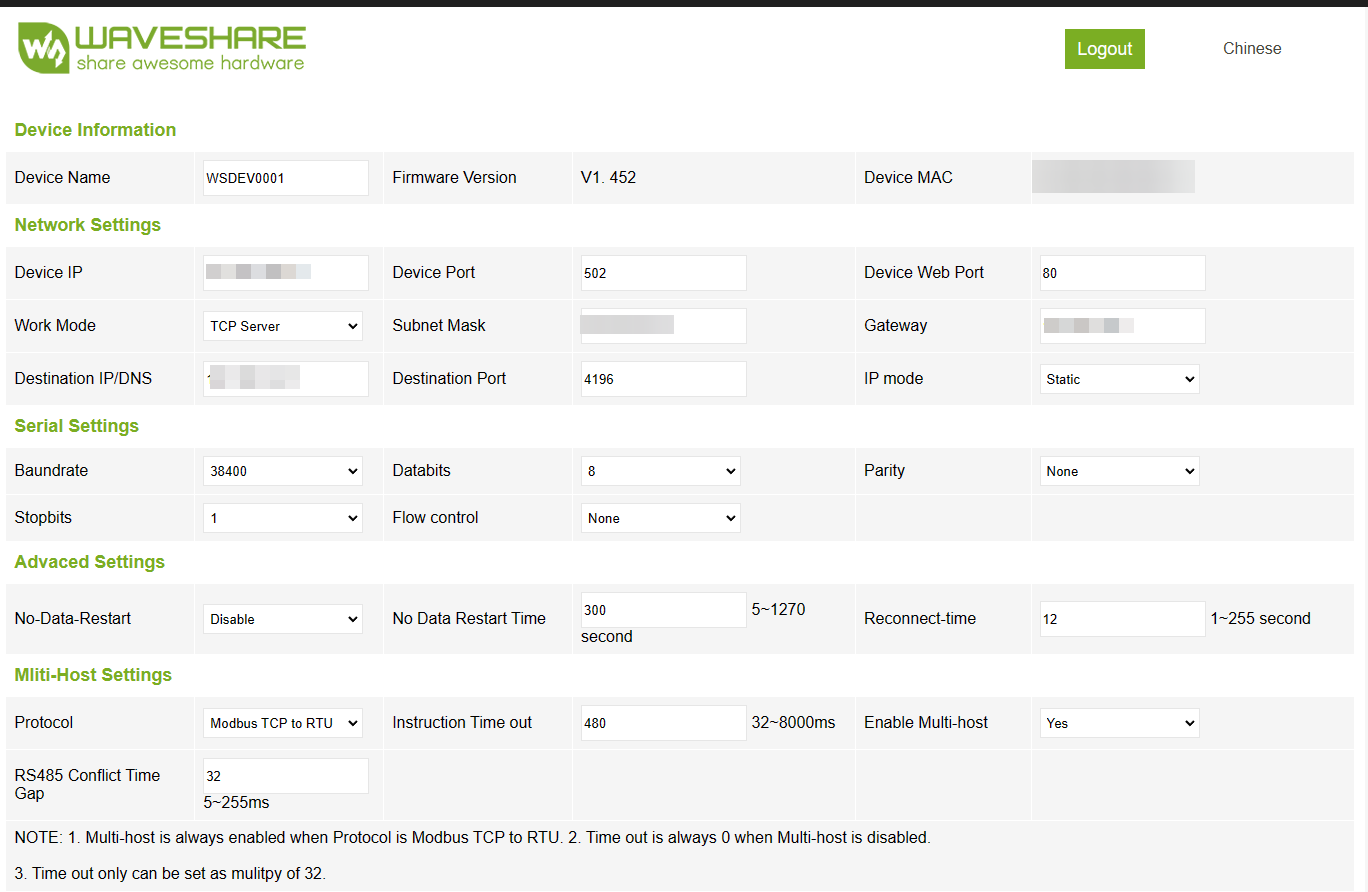The image size is (1368, 892).
Task: Expand the Baundrate dropdown
Action: (x=284, y=471)
